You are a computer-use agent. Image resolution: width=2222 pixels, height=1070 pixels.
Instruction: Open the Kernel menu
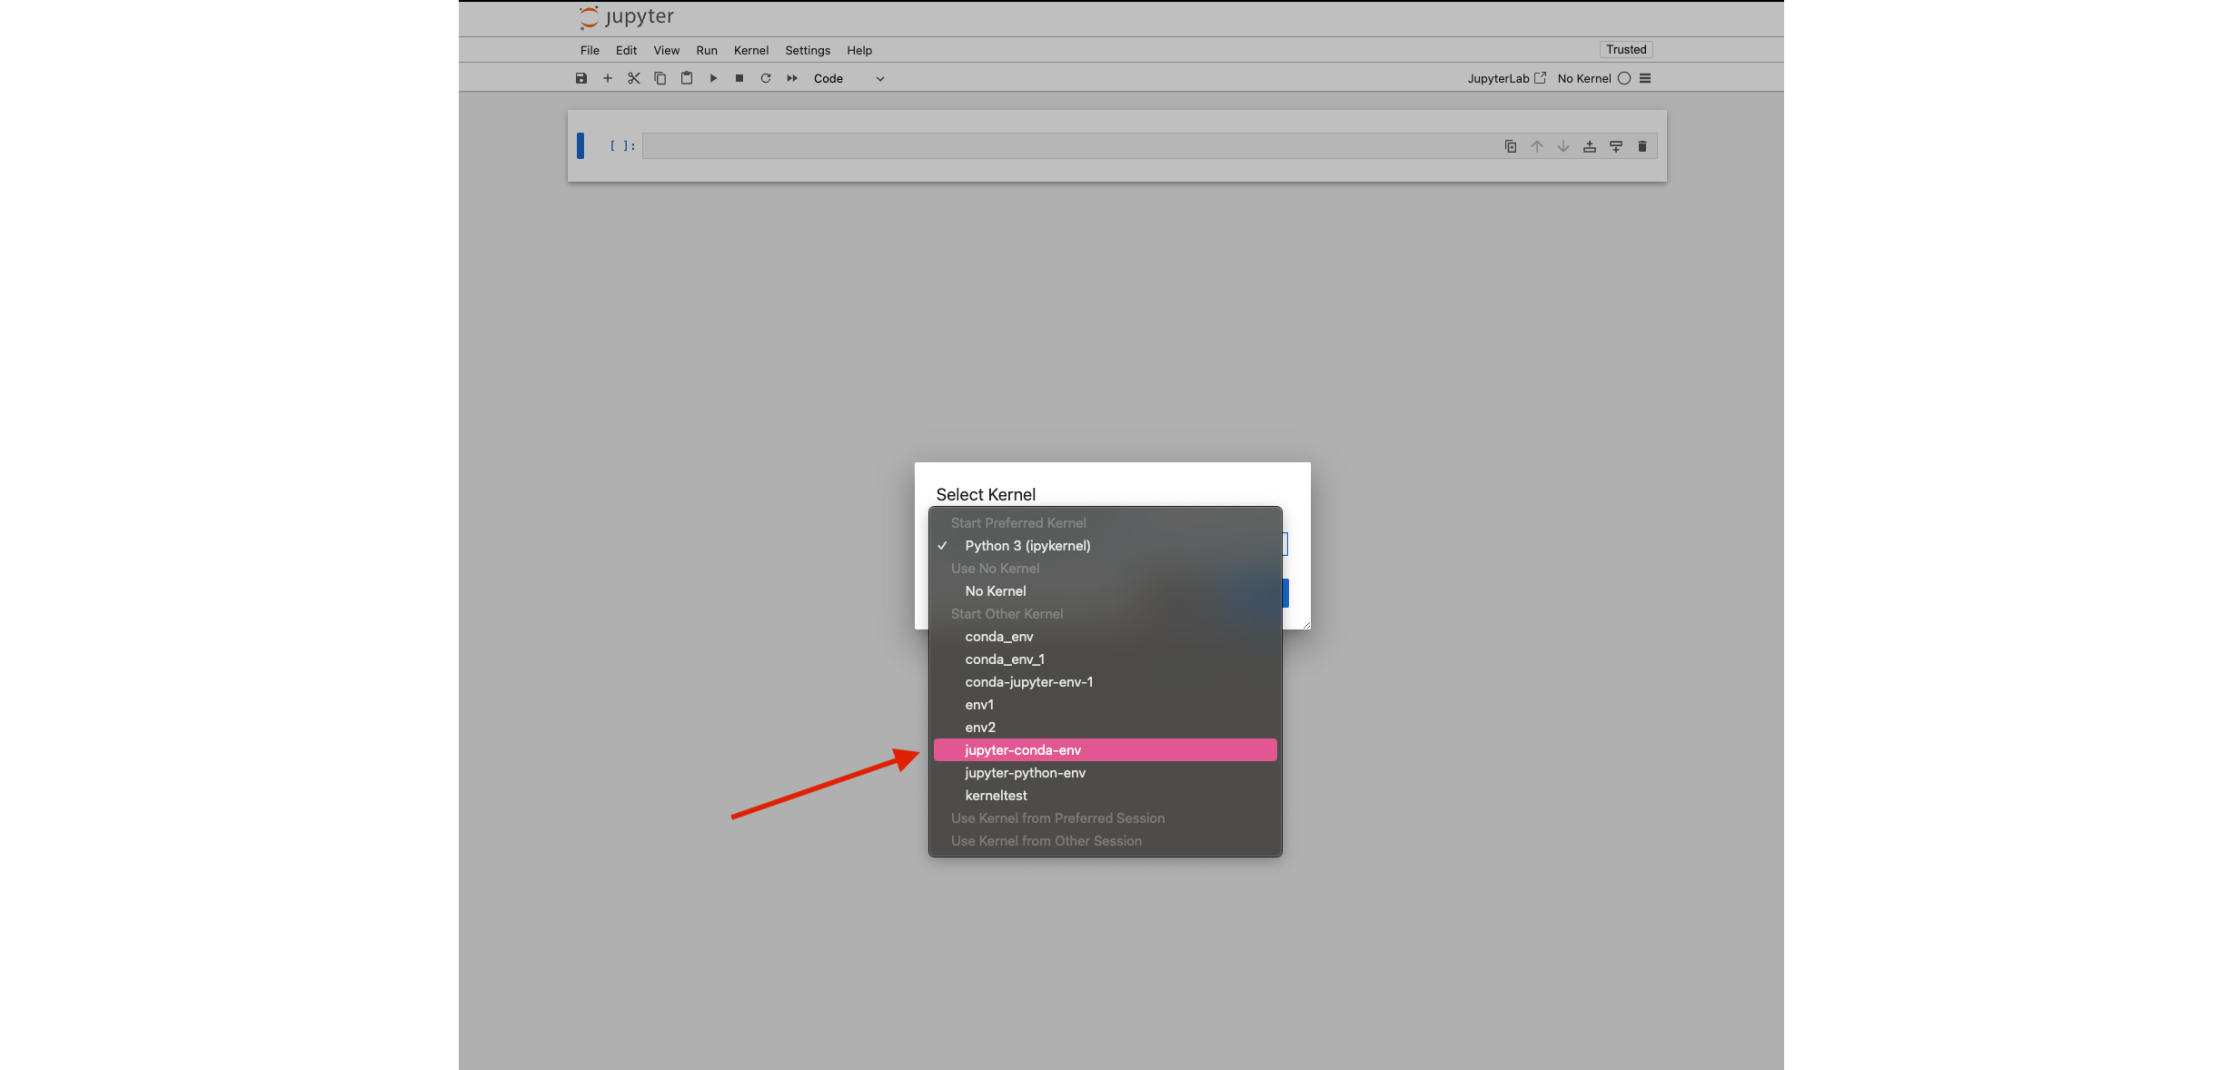(x=750, y=50)
